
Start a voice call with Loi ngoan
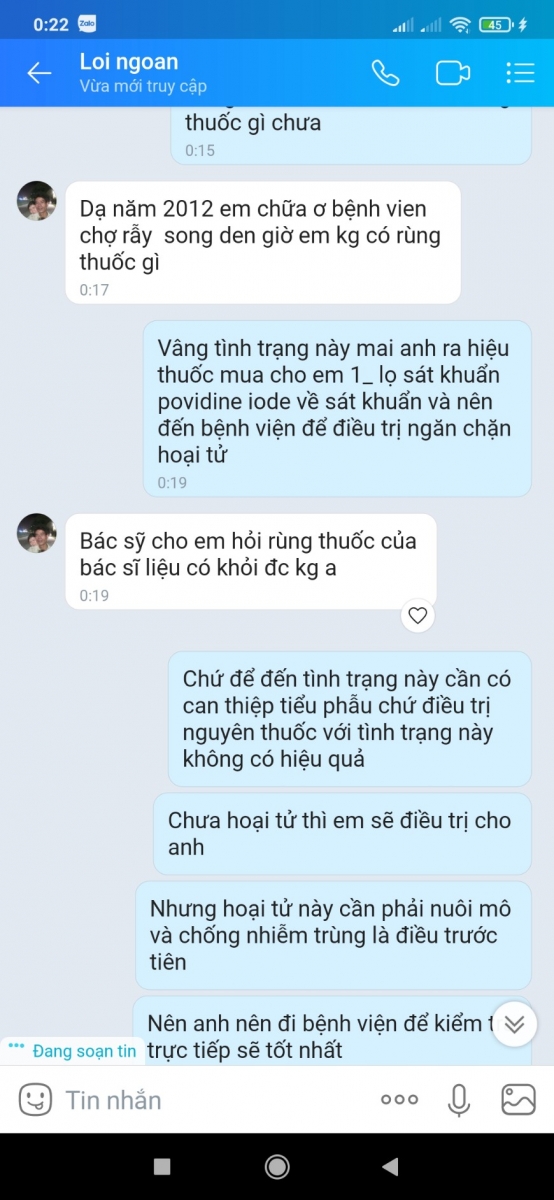pos(385,73)
